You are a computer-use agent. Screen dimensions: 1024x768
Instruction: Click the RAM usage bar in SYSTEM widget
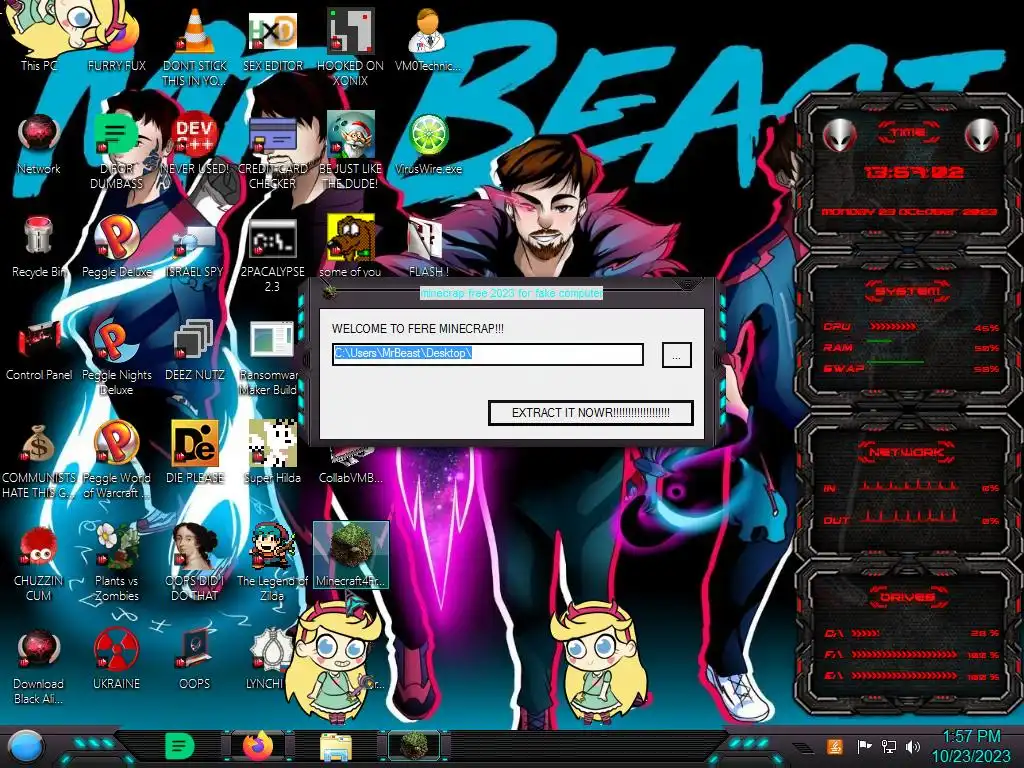pos(879,342)
